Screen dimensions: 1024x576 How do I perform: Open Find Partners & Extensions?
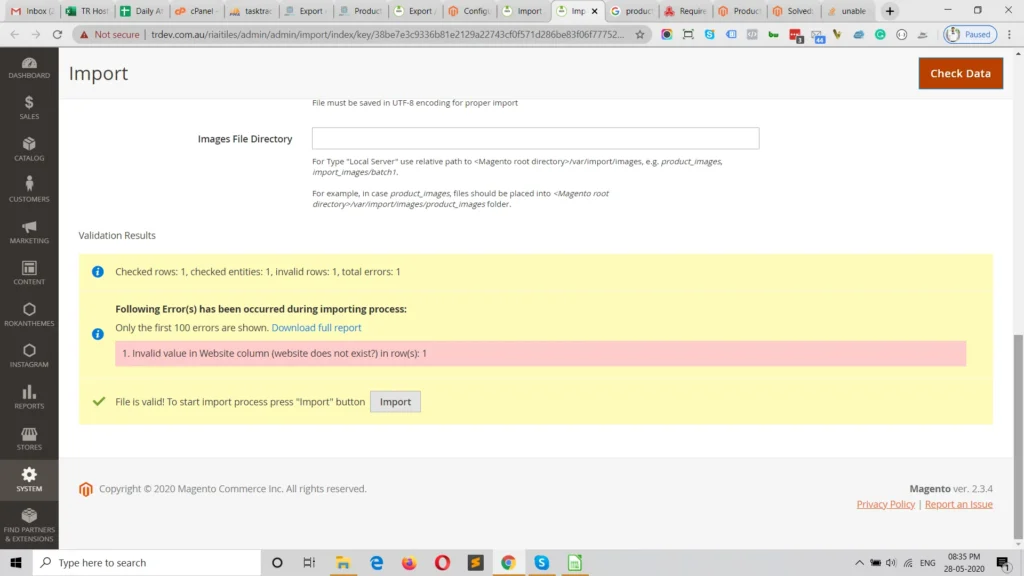pyautogui.click(x=29, y=524)
